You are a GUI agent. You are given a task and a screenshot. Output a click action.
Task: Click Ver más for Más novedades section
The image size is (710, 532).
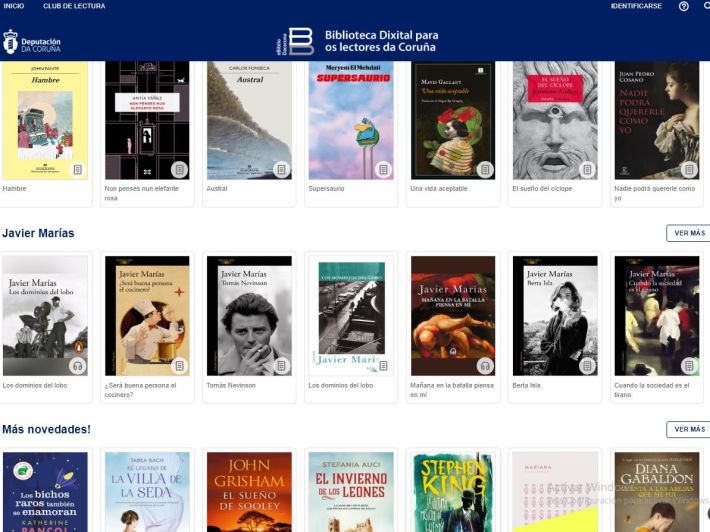click(689, 429)
